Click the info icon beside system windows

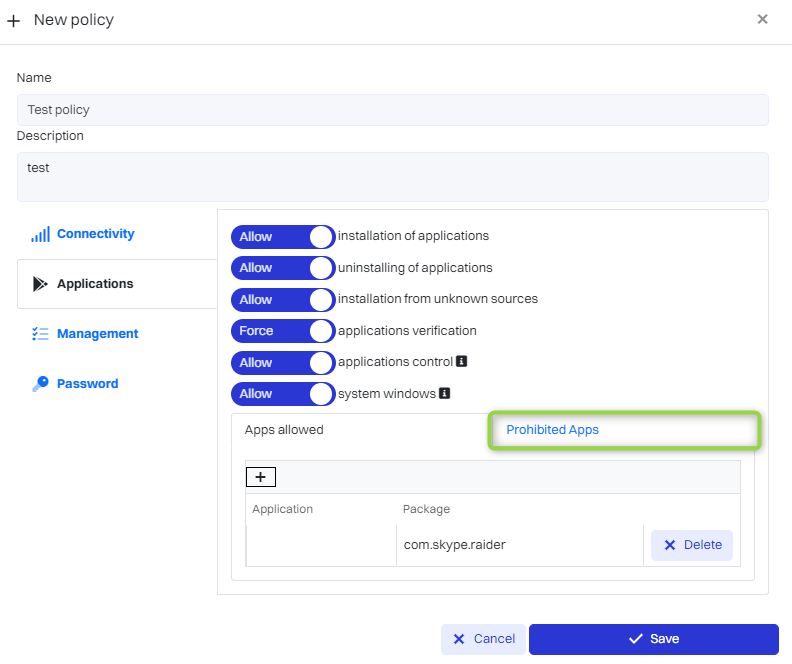(x=444, y=394)
